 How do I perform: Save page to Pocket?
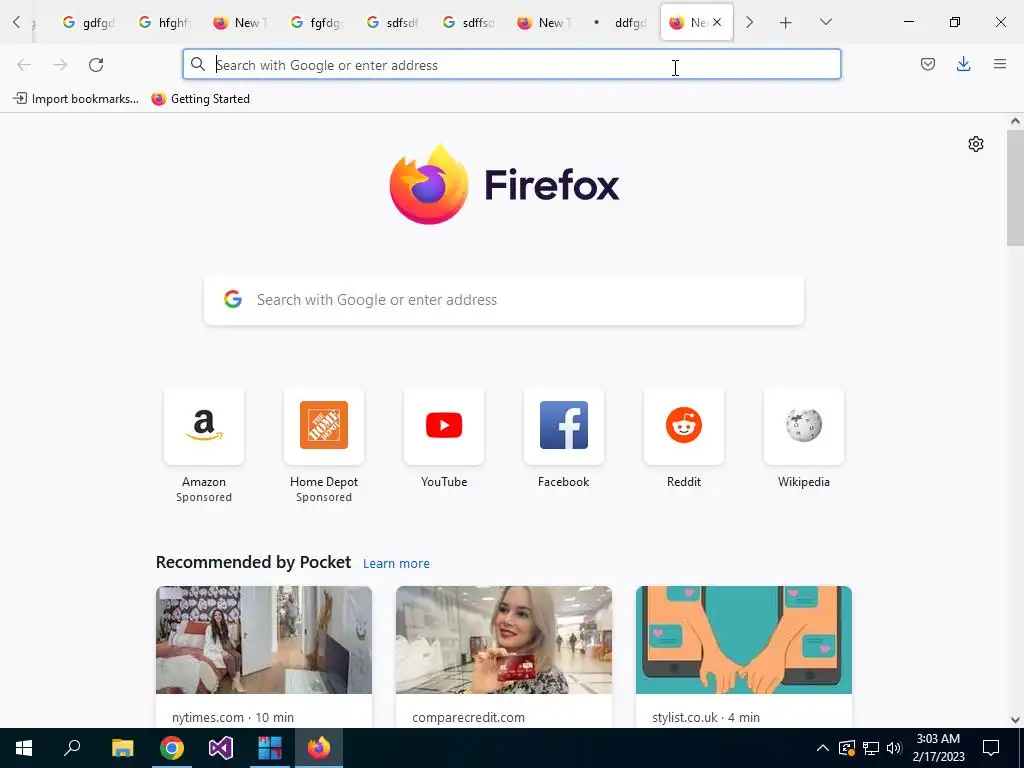(x=927, y=64)
